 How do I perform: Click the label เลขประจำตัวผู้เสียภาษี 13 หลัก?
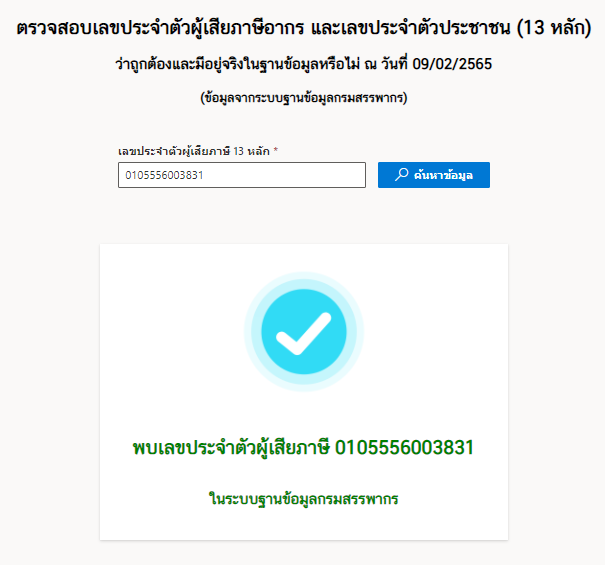[x=194, y=151]
